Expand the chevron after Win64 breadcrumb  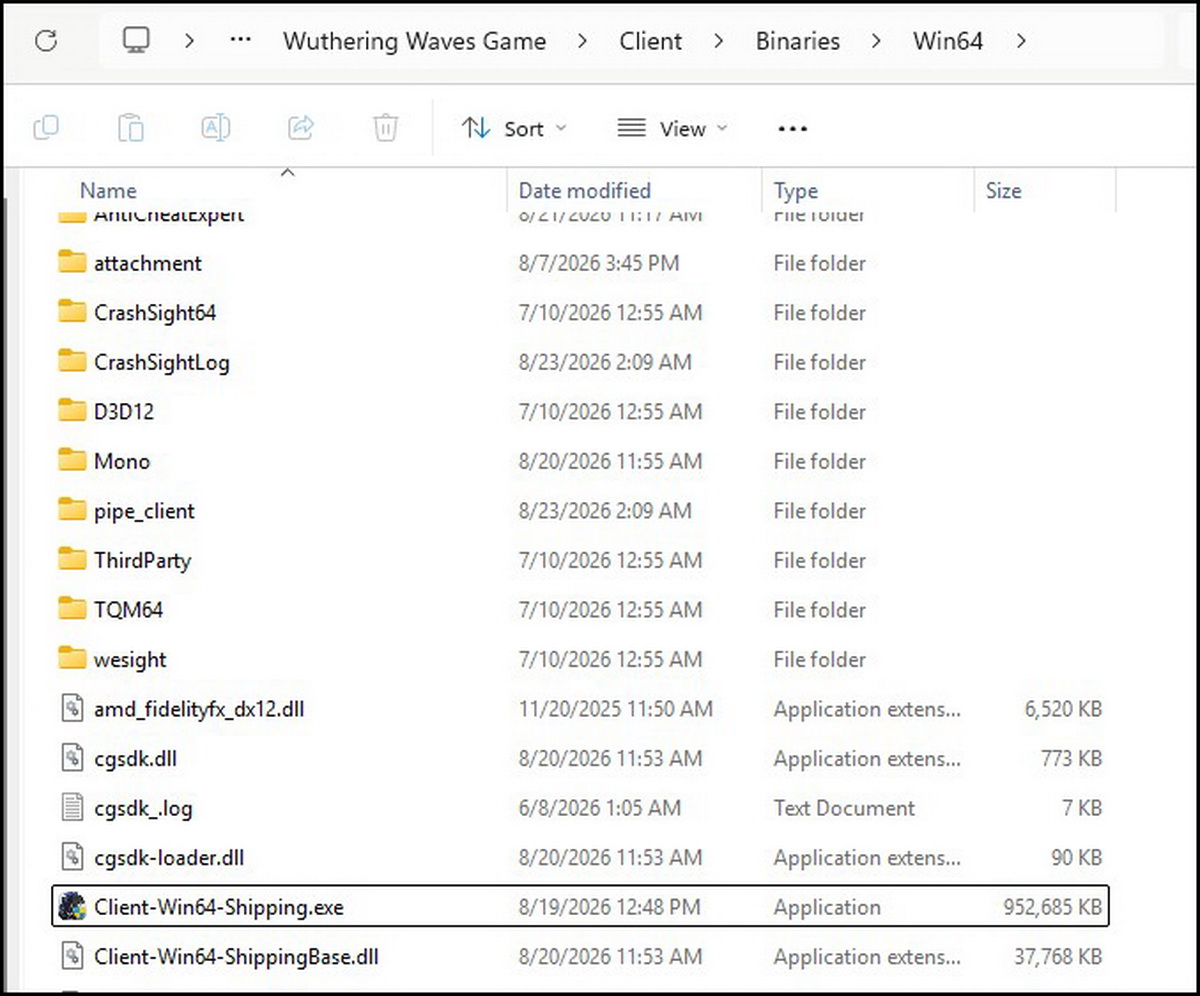pyautogui.click(x=1020, y=41)
